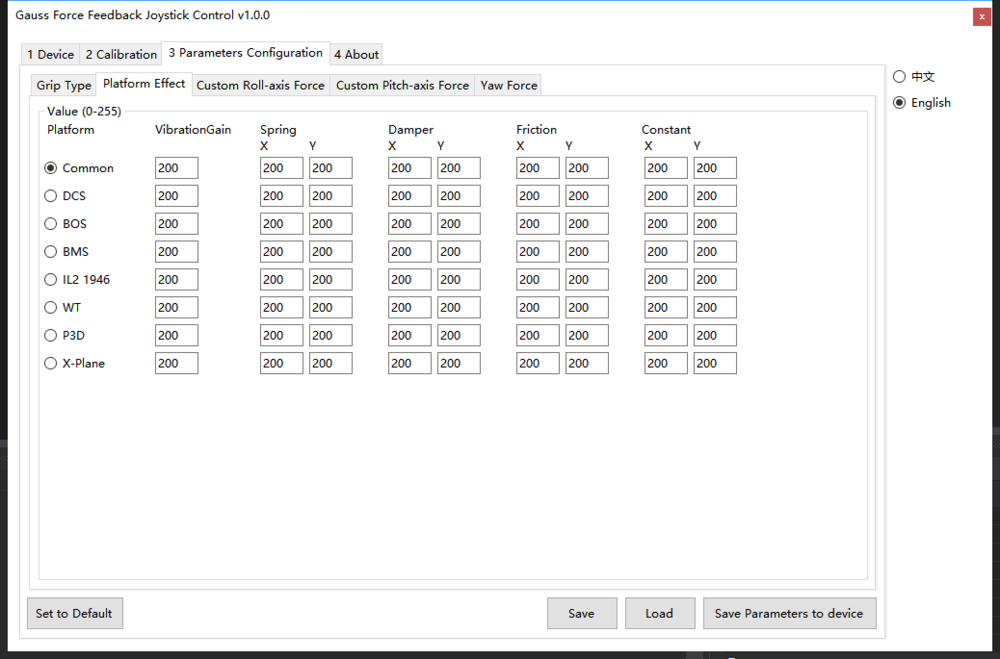Screen dimensions: 1000x659
Task: Switch to the 2 Calibration tab
Action: coord(121,54)
